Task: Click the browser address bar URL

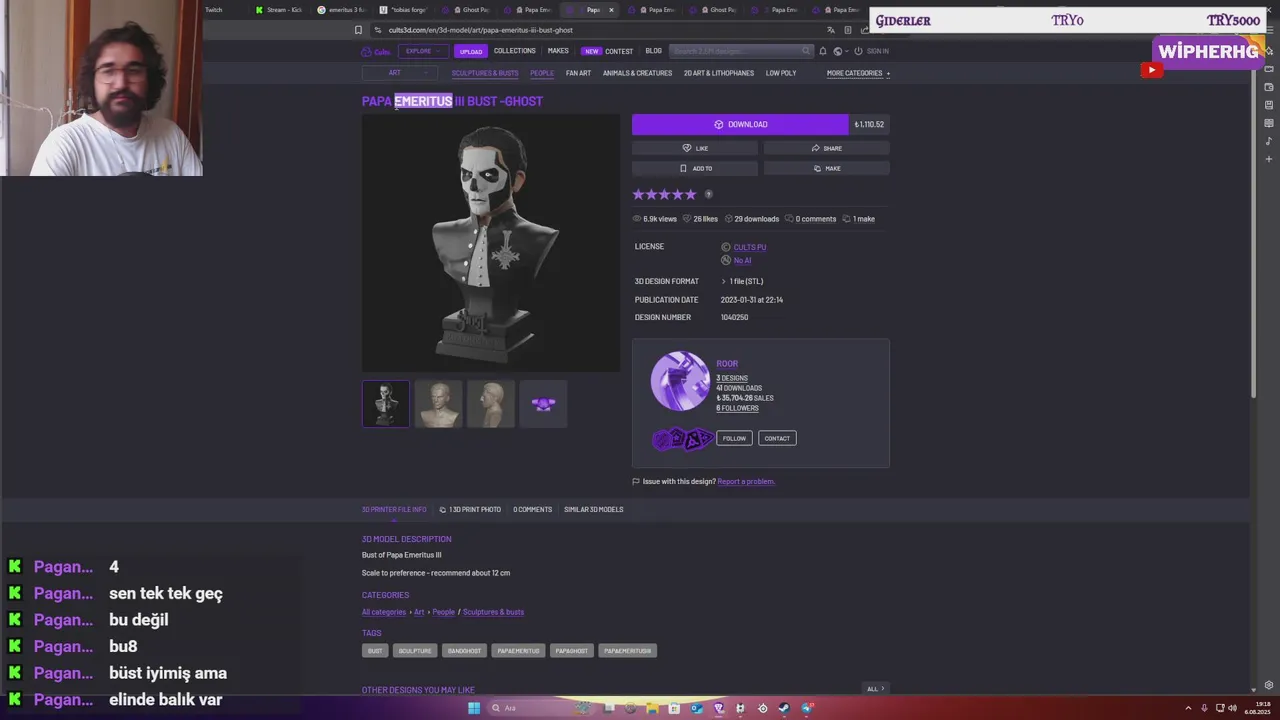Action: [480, 30]
